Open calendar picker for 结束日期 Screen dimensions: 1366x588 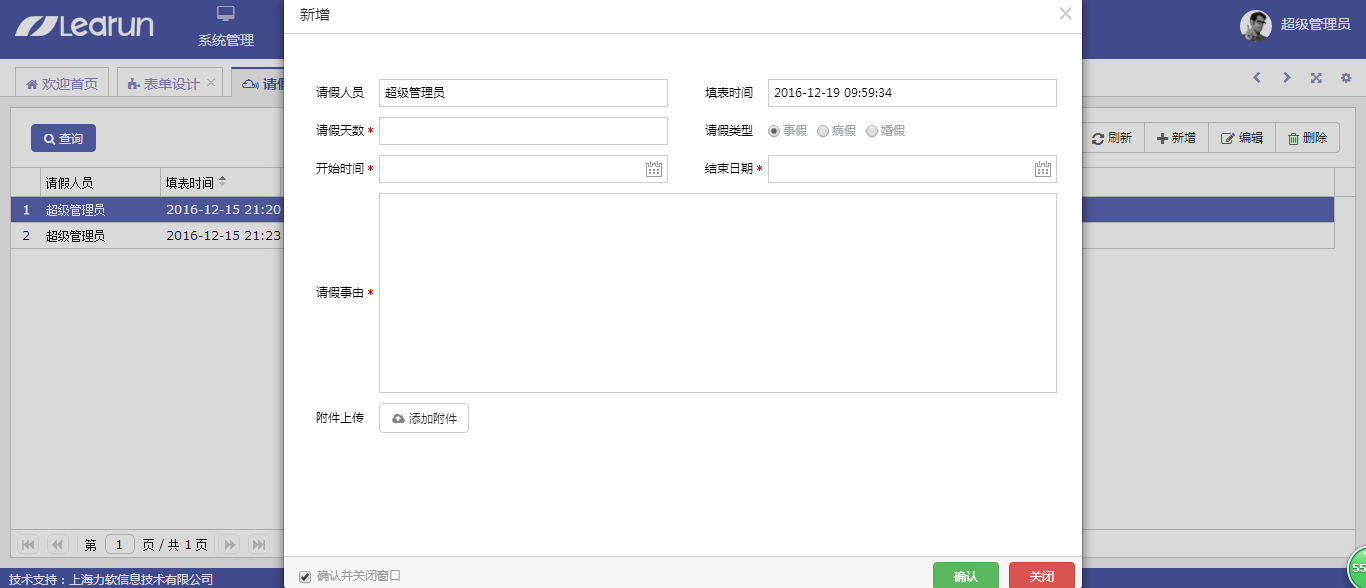pyautogui.click(x=1043, y=169)
